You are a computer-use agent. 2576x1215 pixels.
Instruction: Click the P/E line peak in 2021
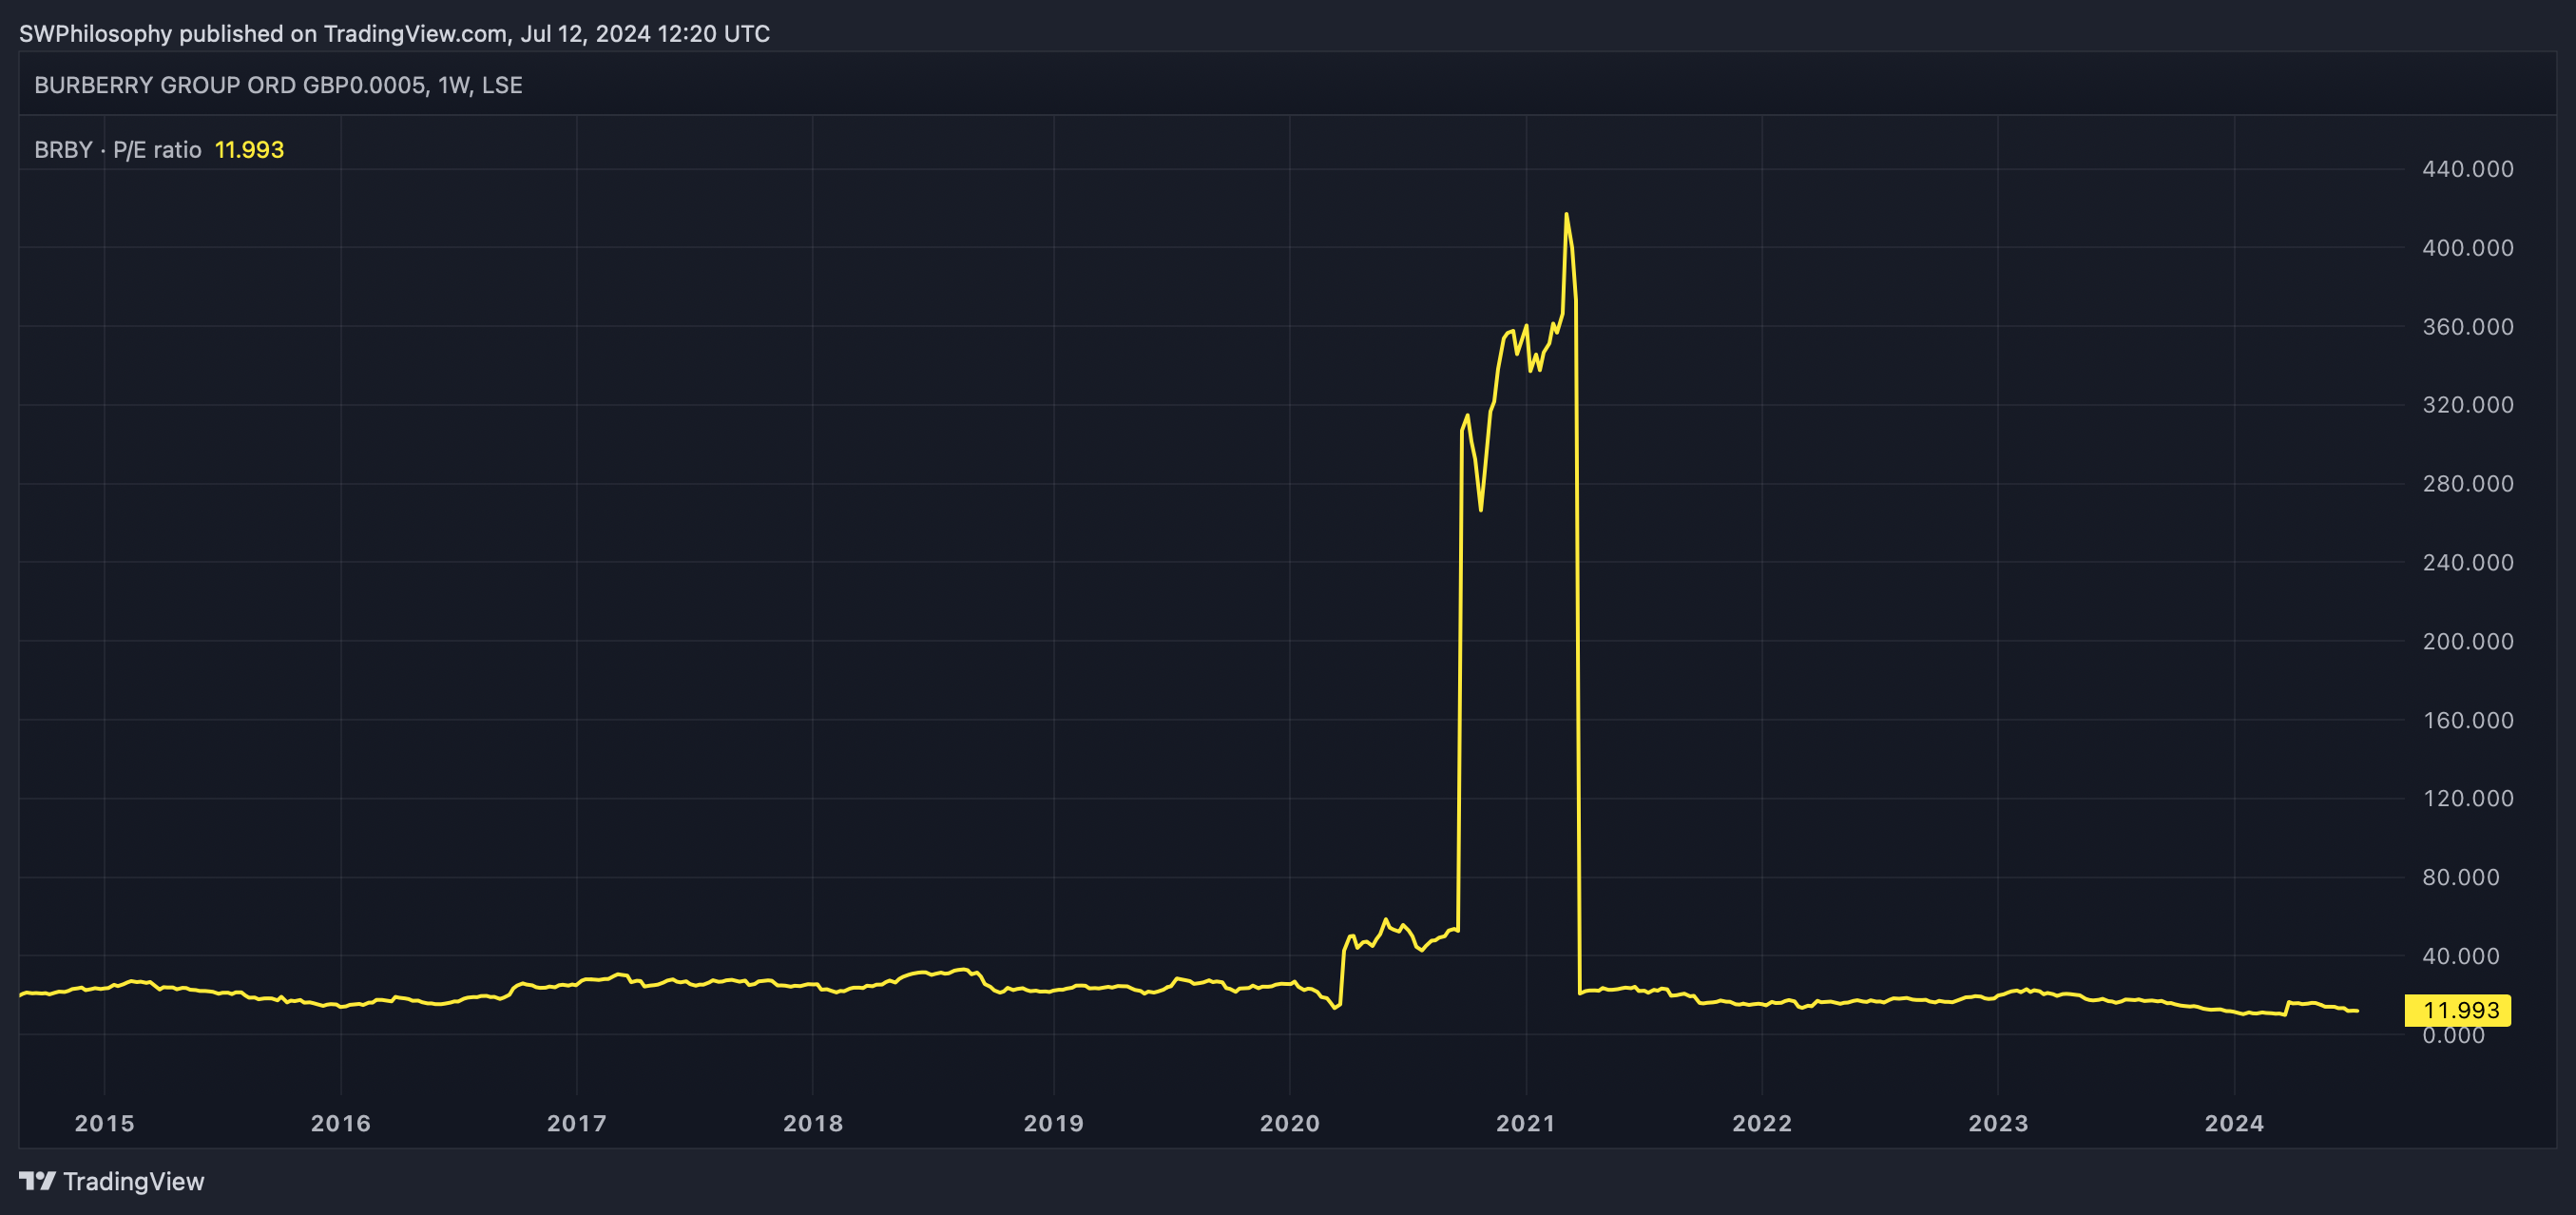pos(1566,214)
